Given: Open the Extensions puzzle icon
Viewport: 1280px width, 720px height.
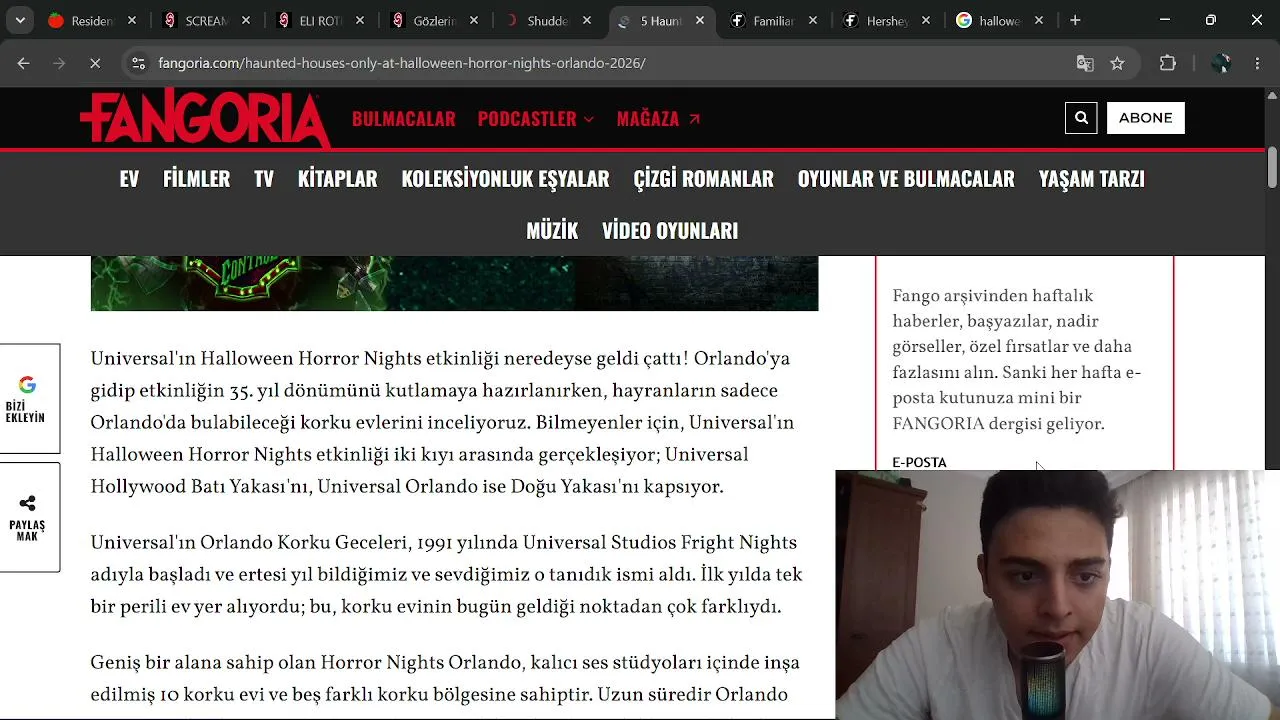Looking at the screenshot, I should click(1168, 63).
